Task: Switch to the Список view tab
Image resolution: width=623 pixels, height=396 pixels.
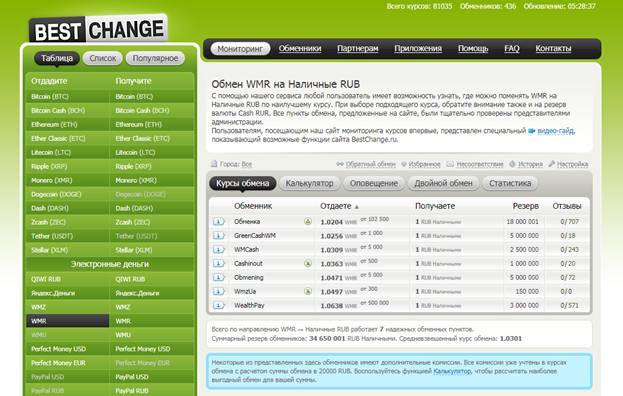Action: click(x=103, y=58)
